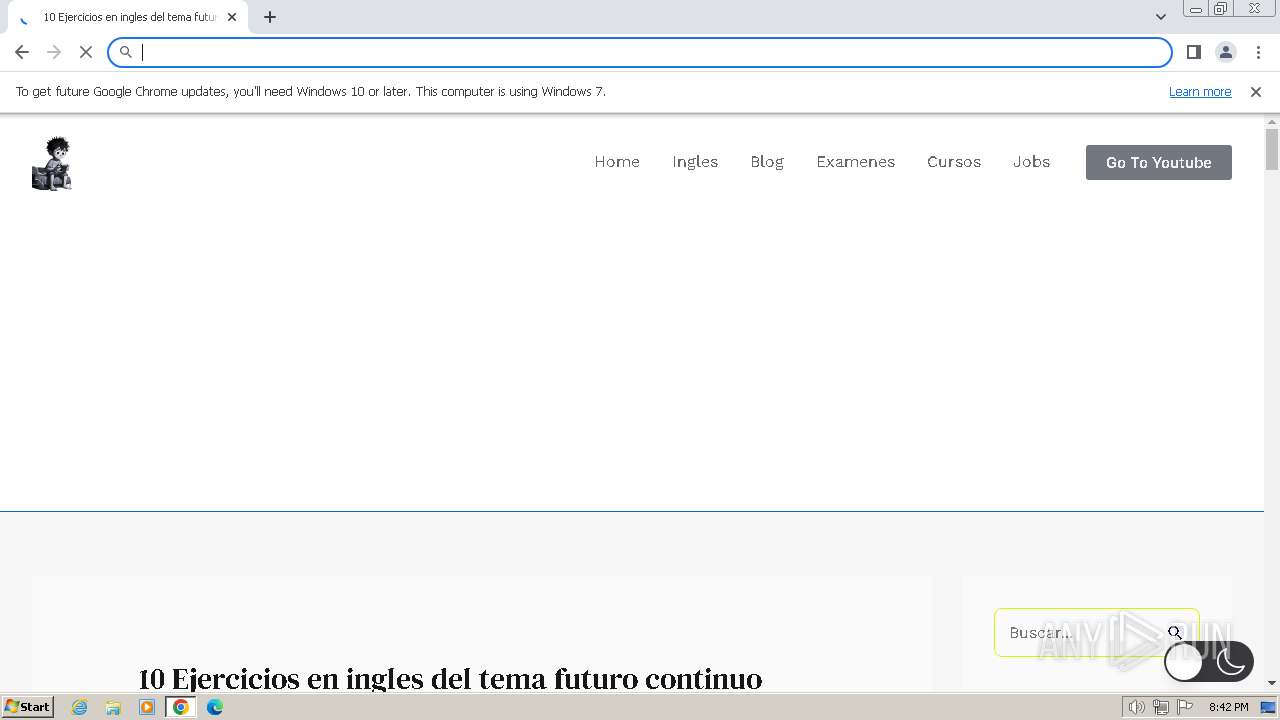Dismiss the Chrome update notification bar
The width and height of the screenshot is (1280, 720).
[x=1256, y=92]
